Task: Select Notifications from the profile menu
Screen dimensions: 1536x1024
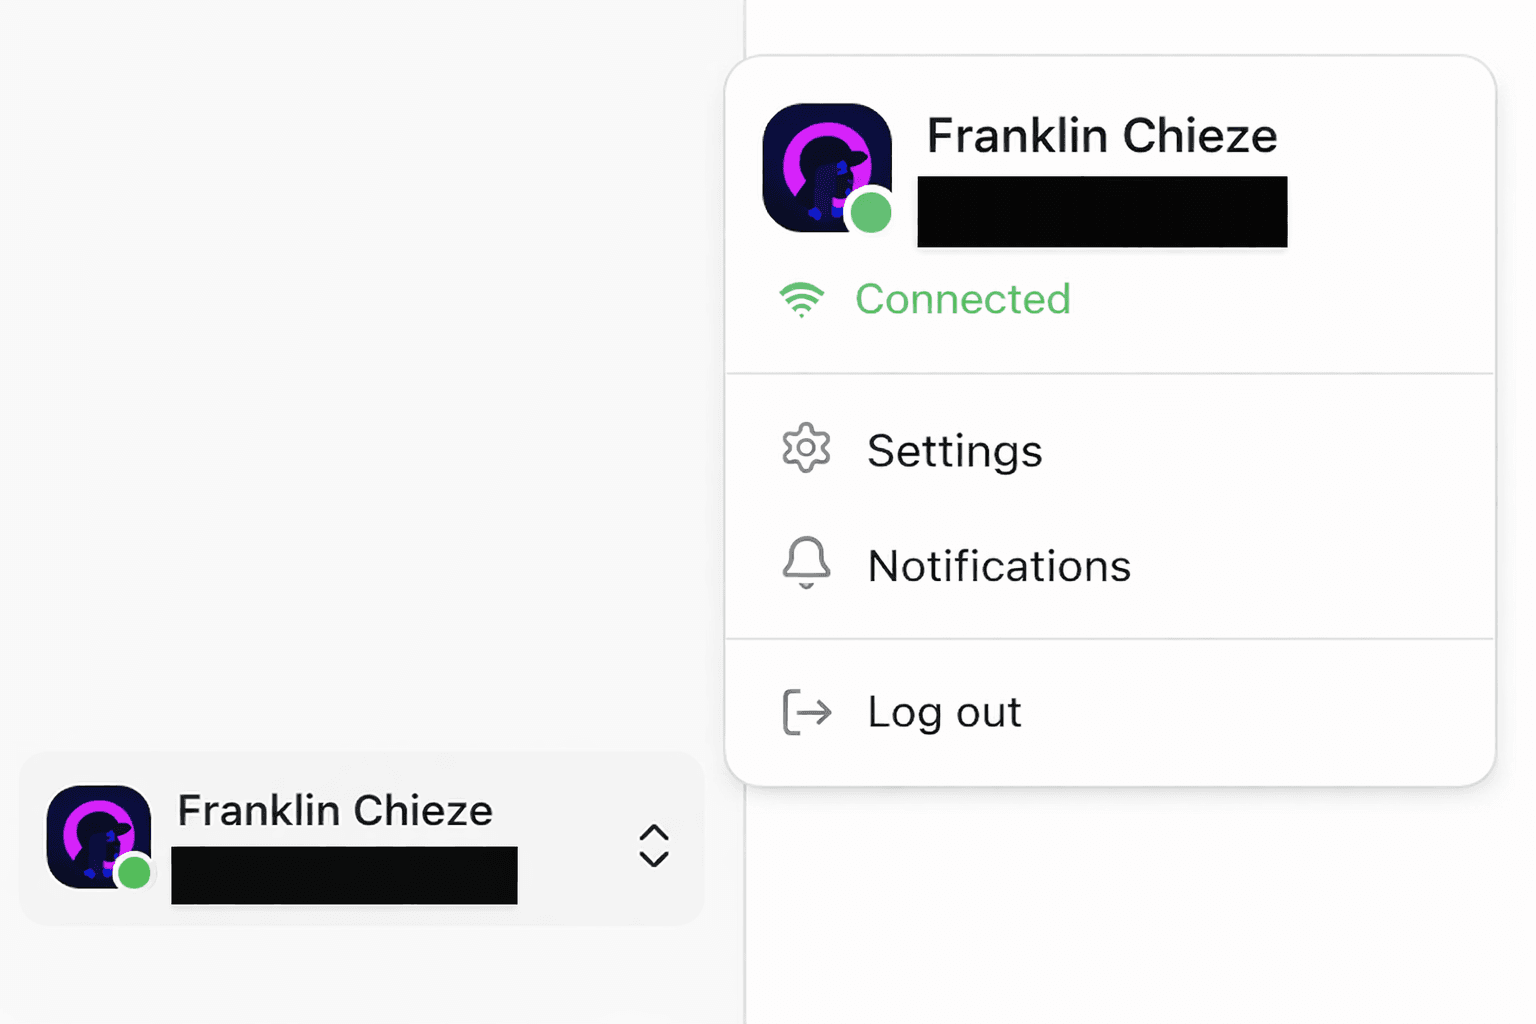Action: tap(998, 565)
